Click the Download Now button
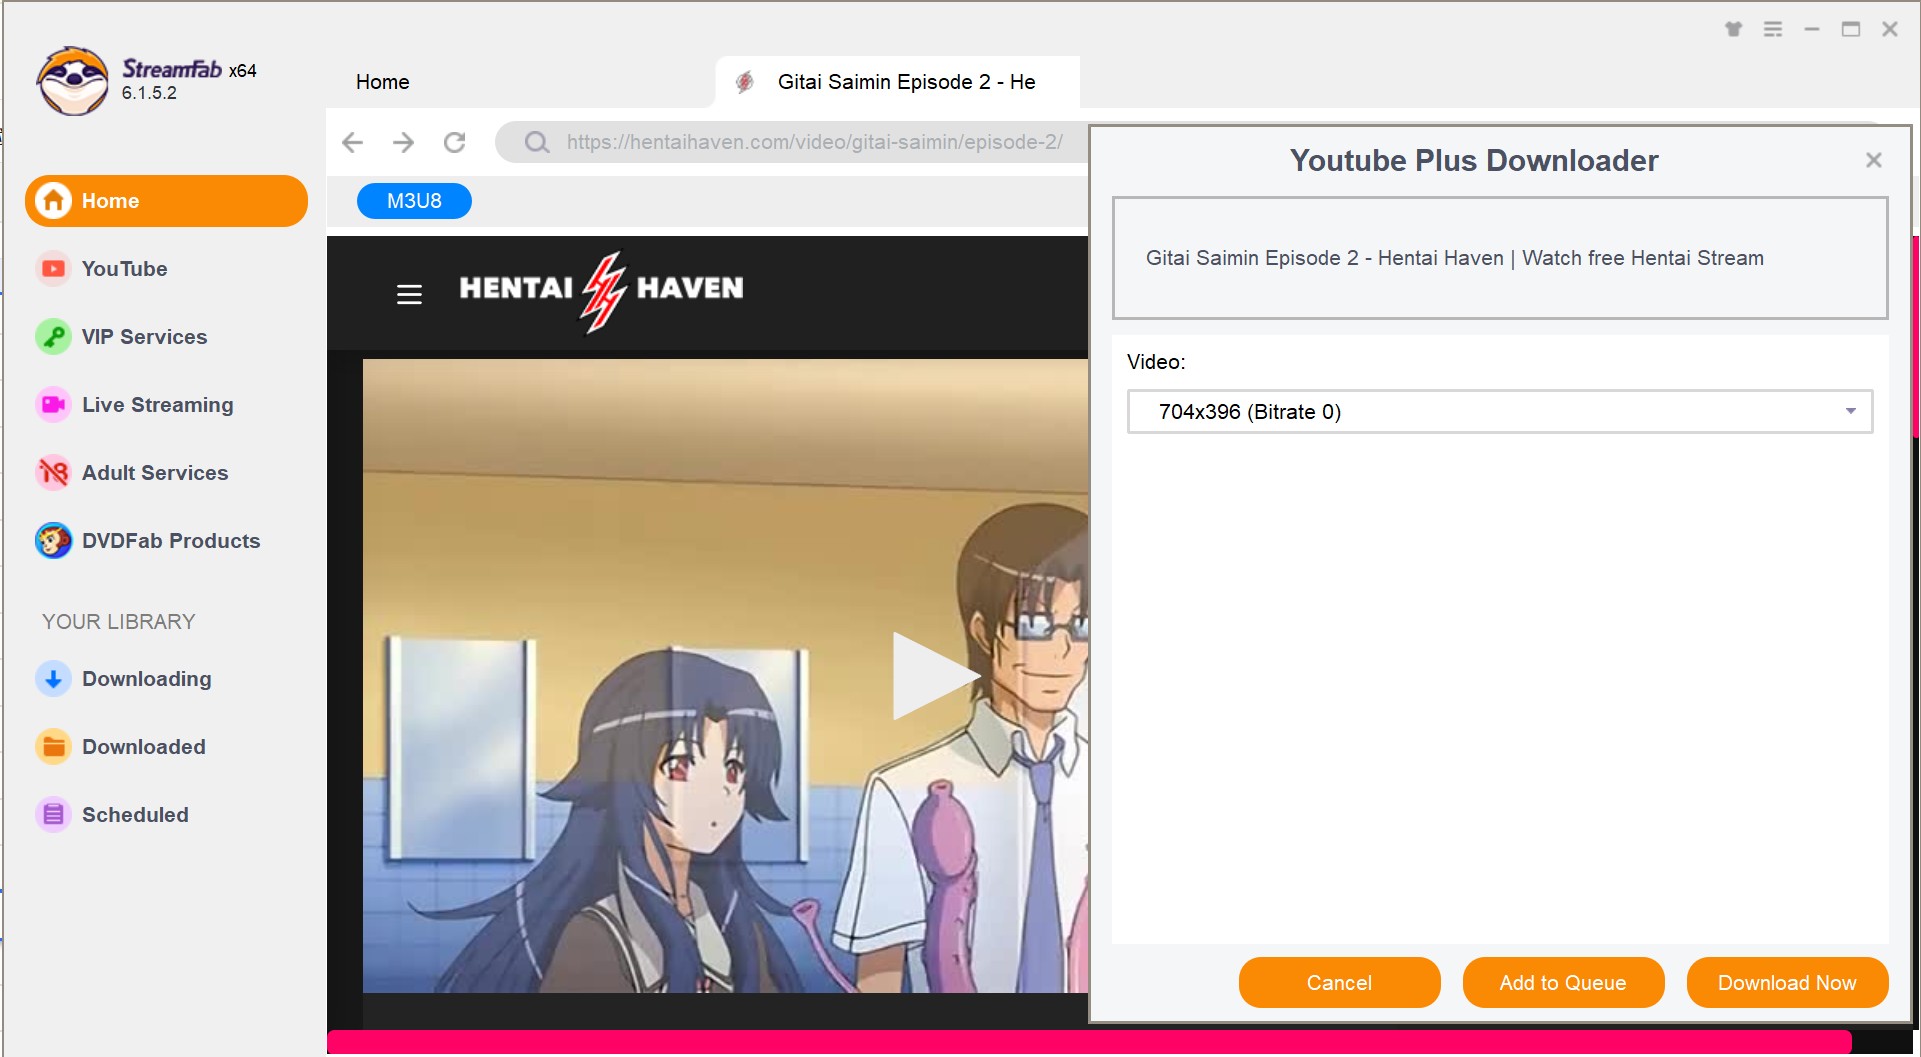This screenshot has height=1057, width=1921. coord(1787,983)
